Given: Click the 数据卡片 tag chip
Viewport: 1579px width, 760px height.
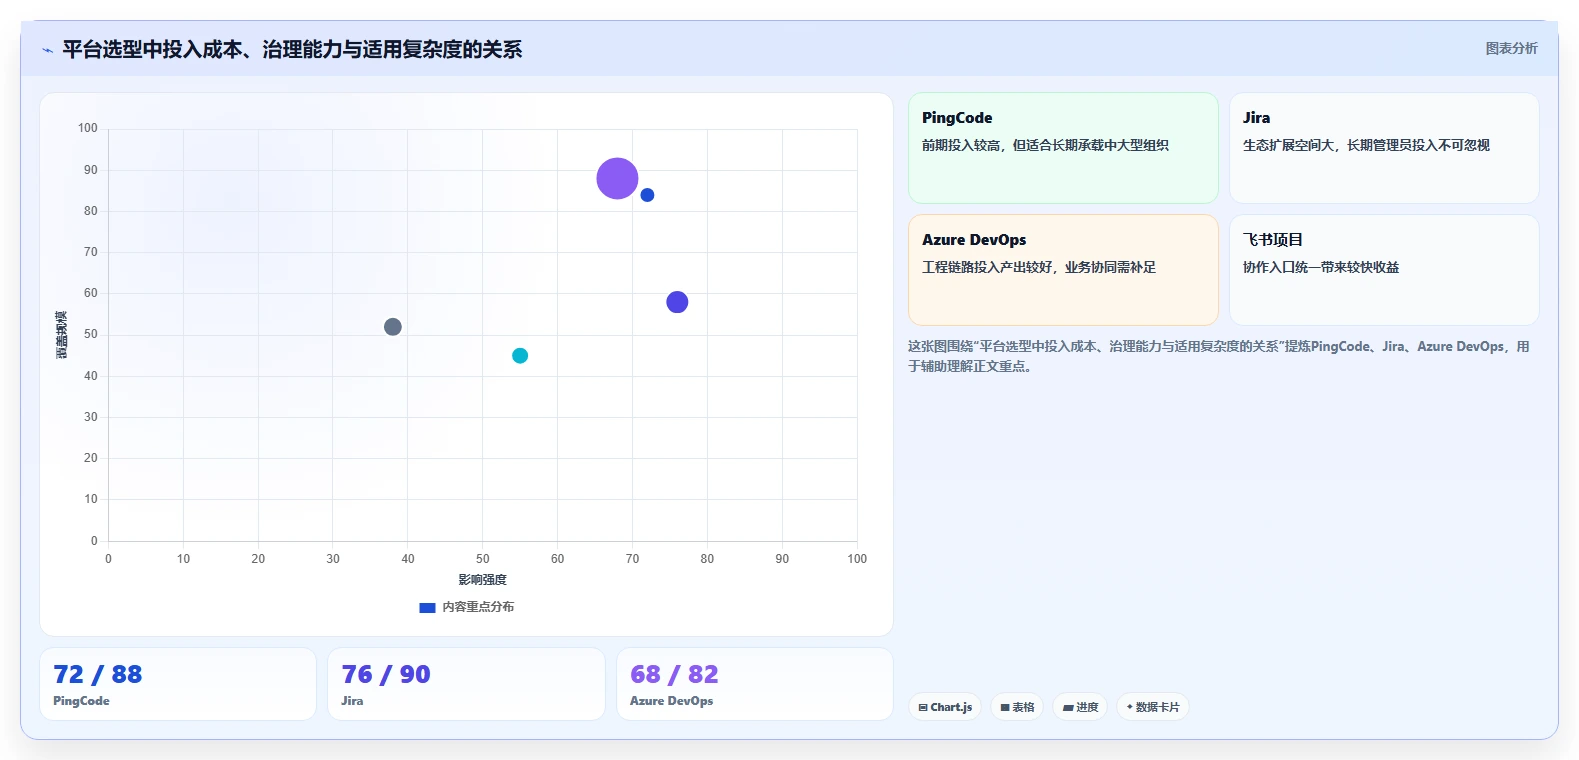Looking at the screenshot, I should tap(1153, 707).
